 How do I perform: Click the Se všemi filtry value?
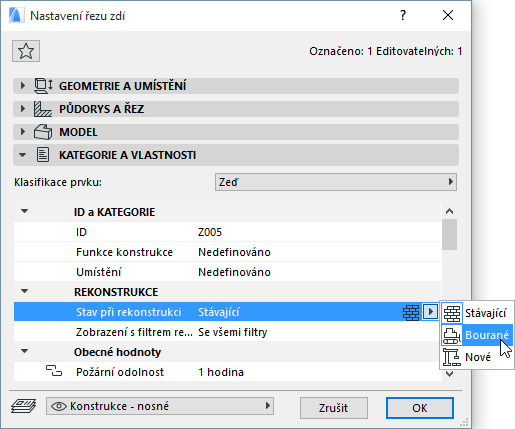(233, 332)
